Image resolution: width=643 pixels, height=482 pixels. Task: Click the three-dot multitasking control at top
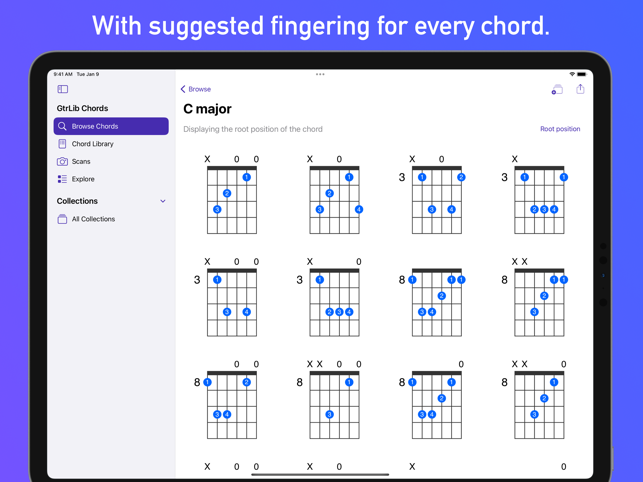pyautogui.click(x=320, y=74)
